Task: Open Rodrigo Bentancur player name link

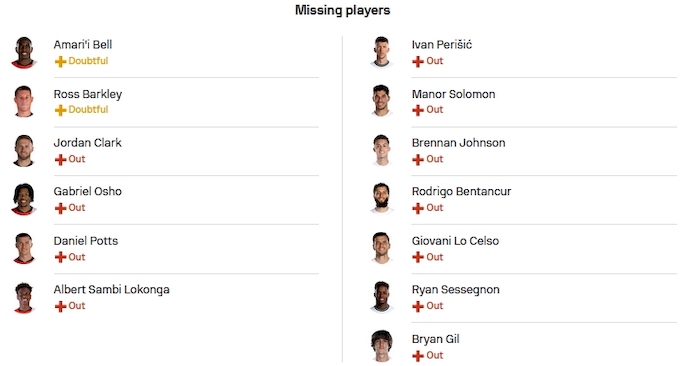Action: tap(461, 191)
